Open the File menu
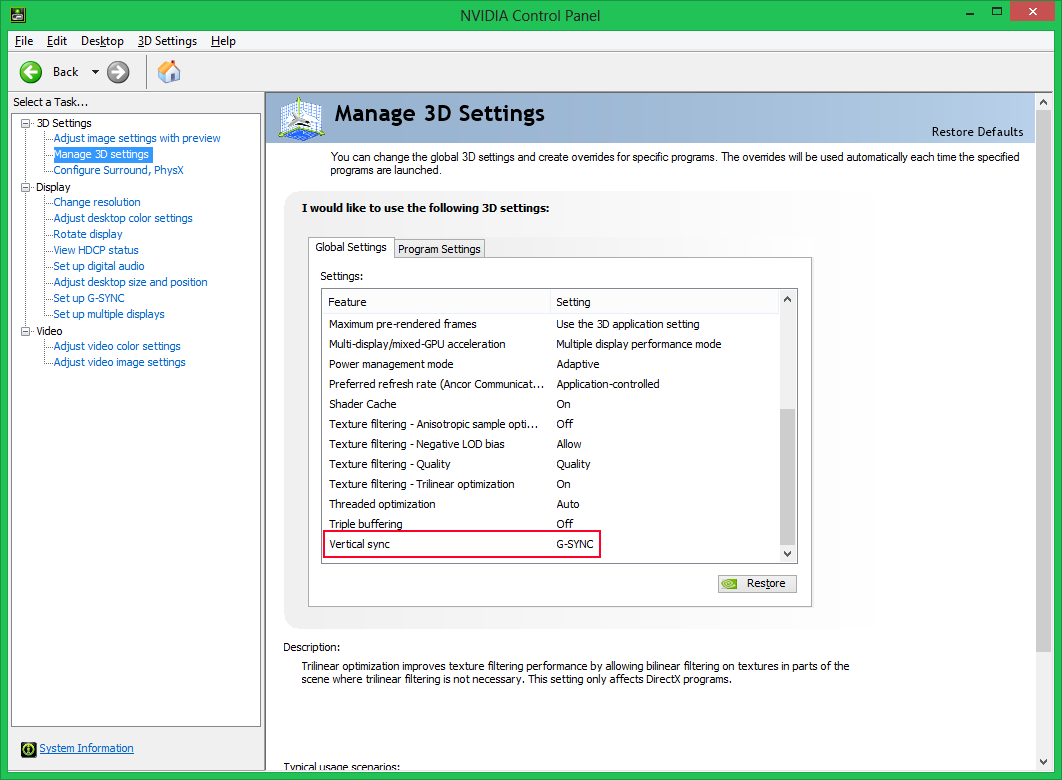The height and width of the screenshot is (780, 1062). pyautogui.click(x=24, y=41)
